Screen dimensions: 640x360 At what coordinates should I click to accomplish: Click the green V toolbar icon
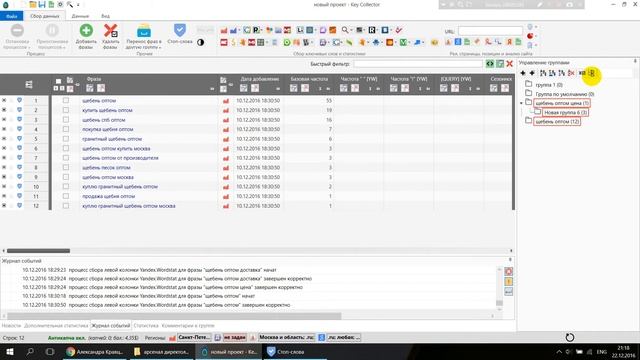tap(403, 42)
